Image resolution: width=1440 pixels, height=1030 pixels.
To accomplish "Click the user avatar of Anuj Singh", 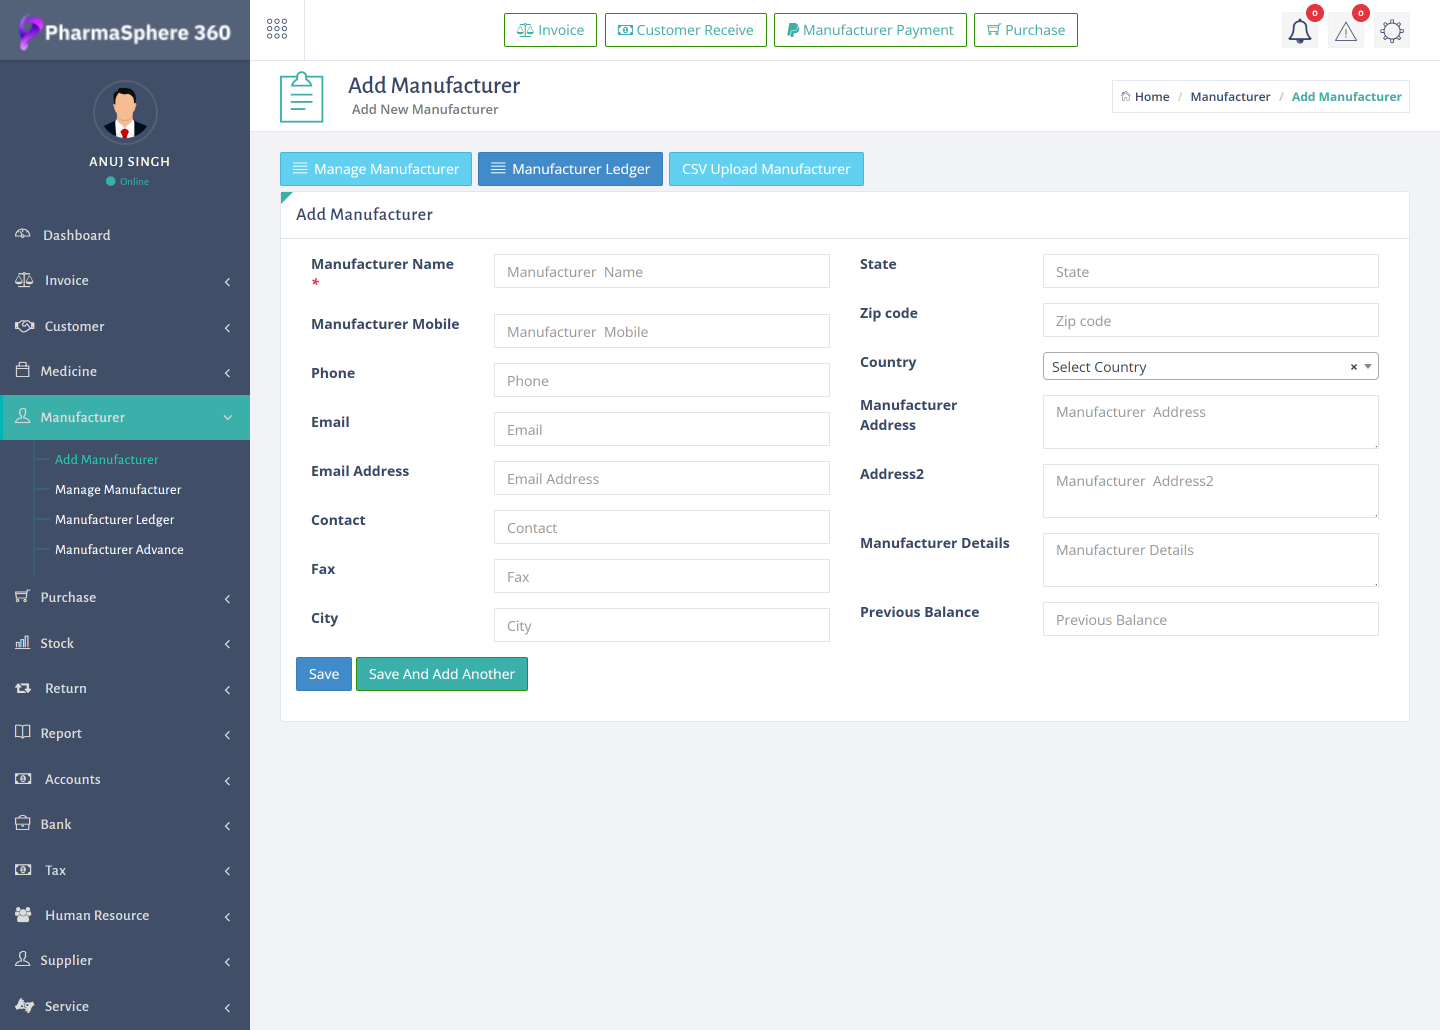I will tap(125, 113).
